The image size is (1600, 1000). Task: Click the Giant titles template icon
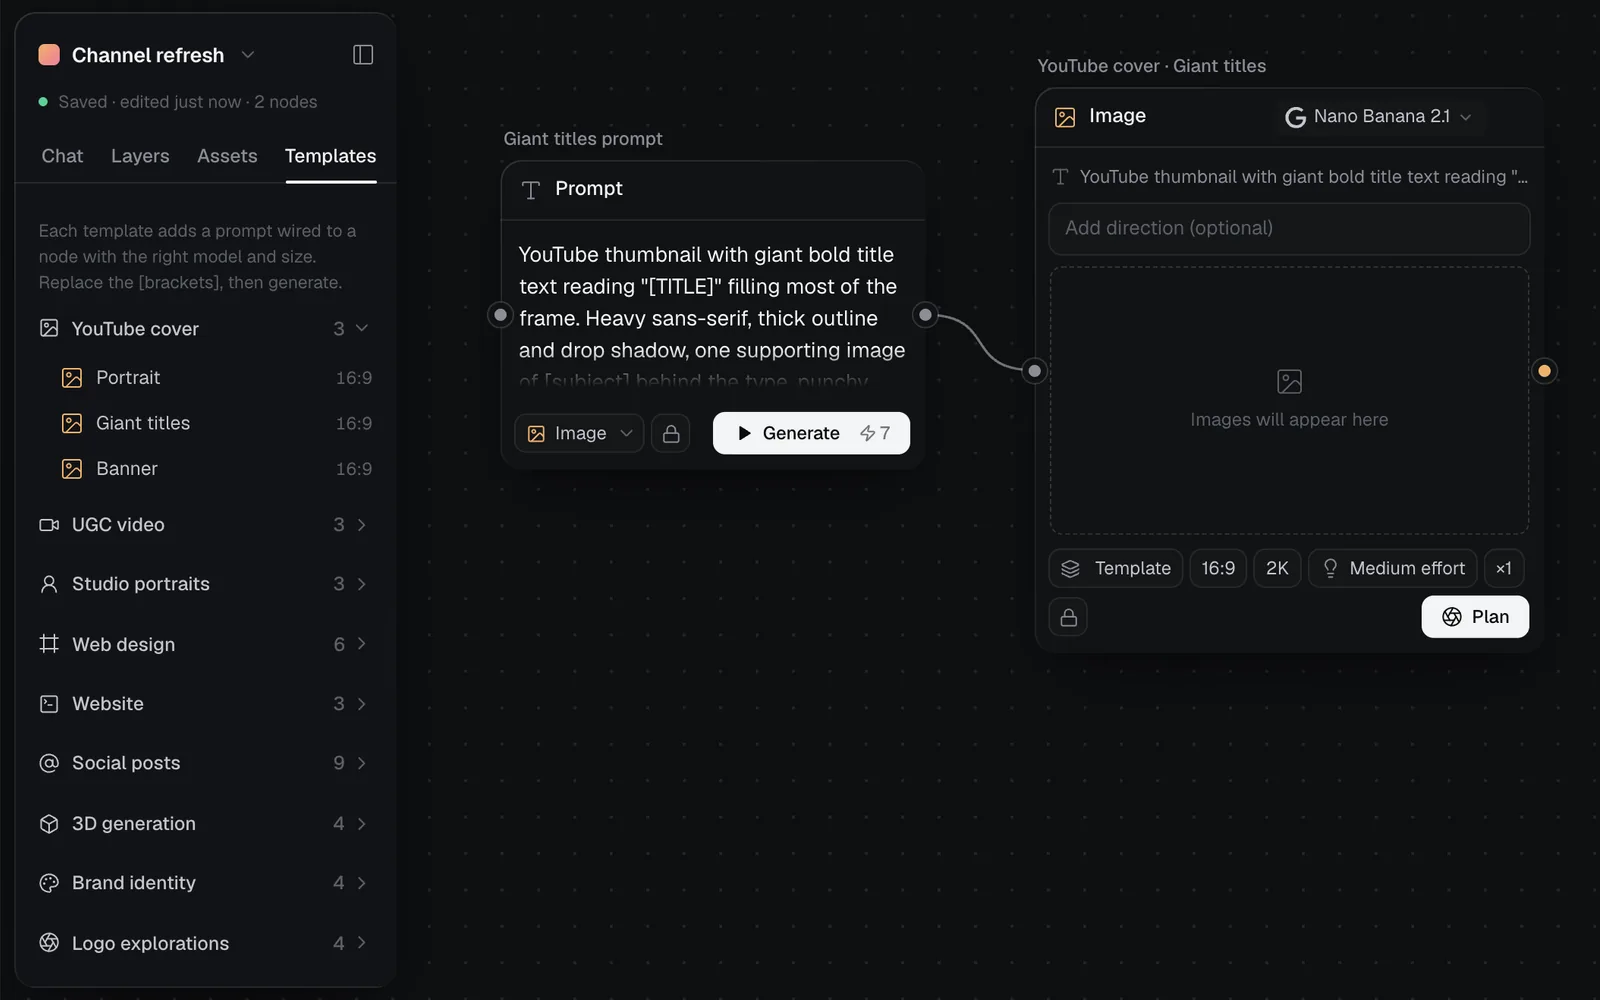[72, 423]
